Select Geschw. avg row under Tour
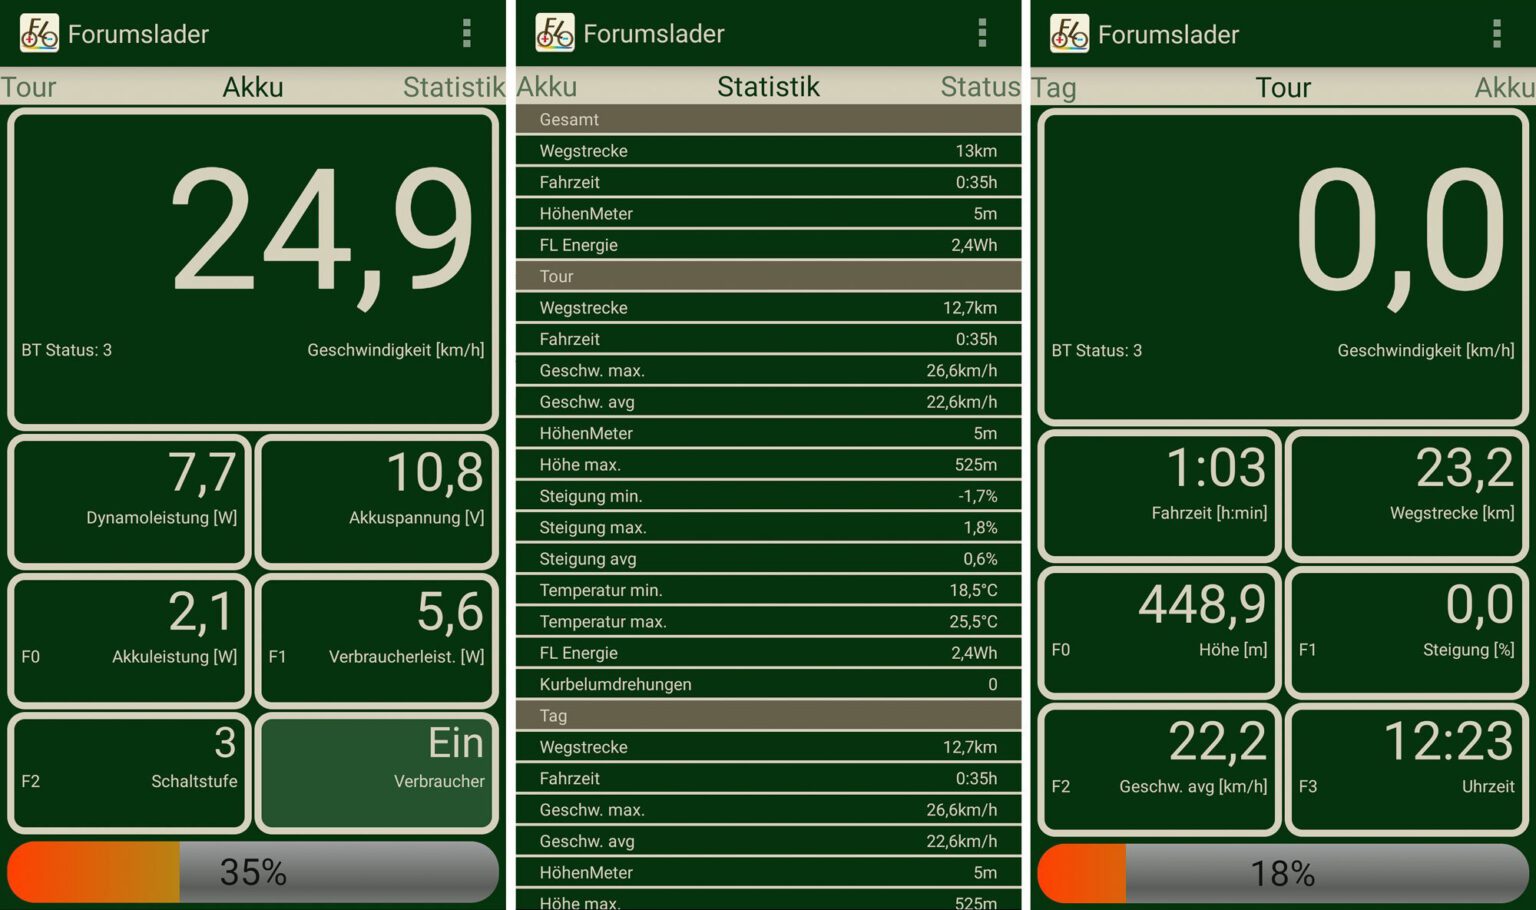Viewport: 1536px width, 910px height. point(768,402)
